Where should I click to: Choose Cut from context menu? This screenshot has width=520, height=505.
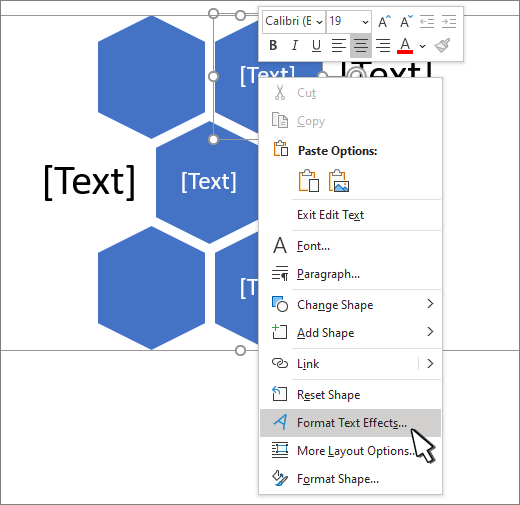(350, 93)
